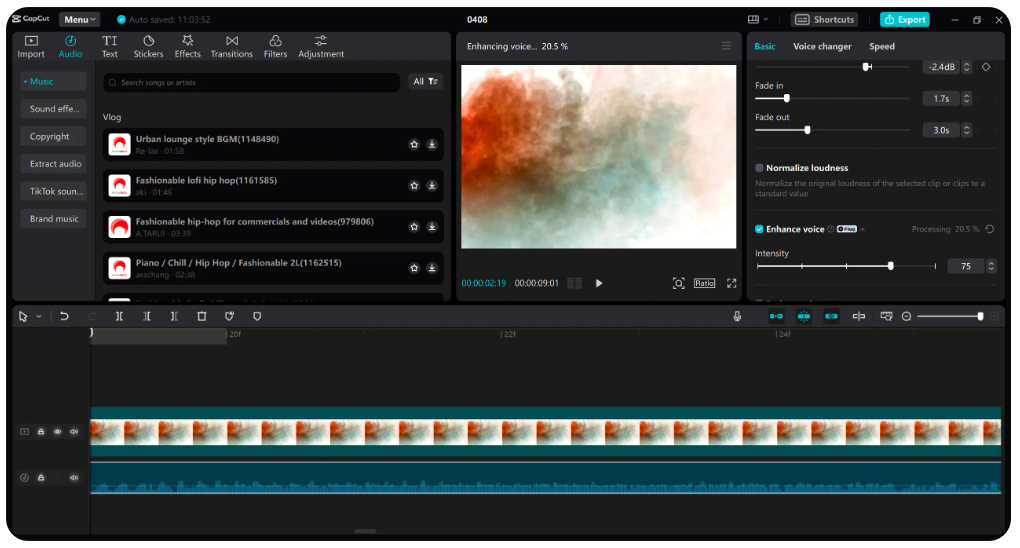Adjust the volume slider handle
Viewport: 1020px width, 548px height.
(x=866, y=66)
